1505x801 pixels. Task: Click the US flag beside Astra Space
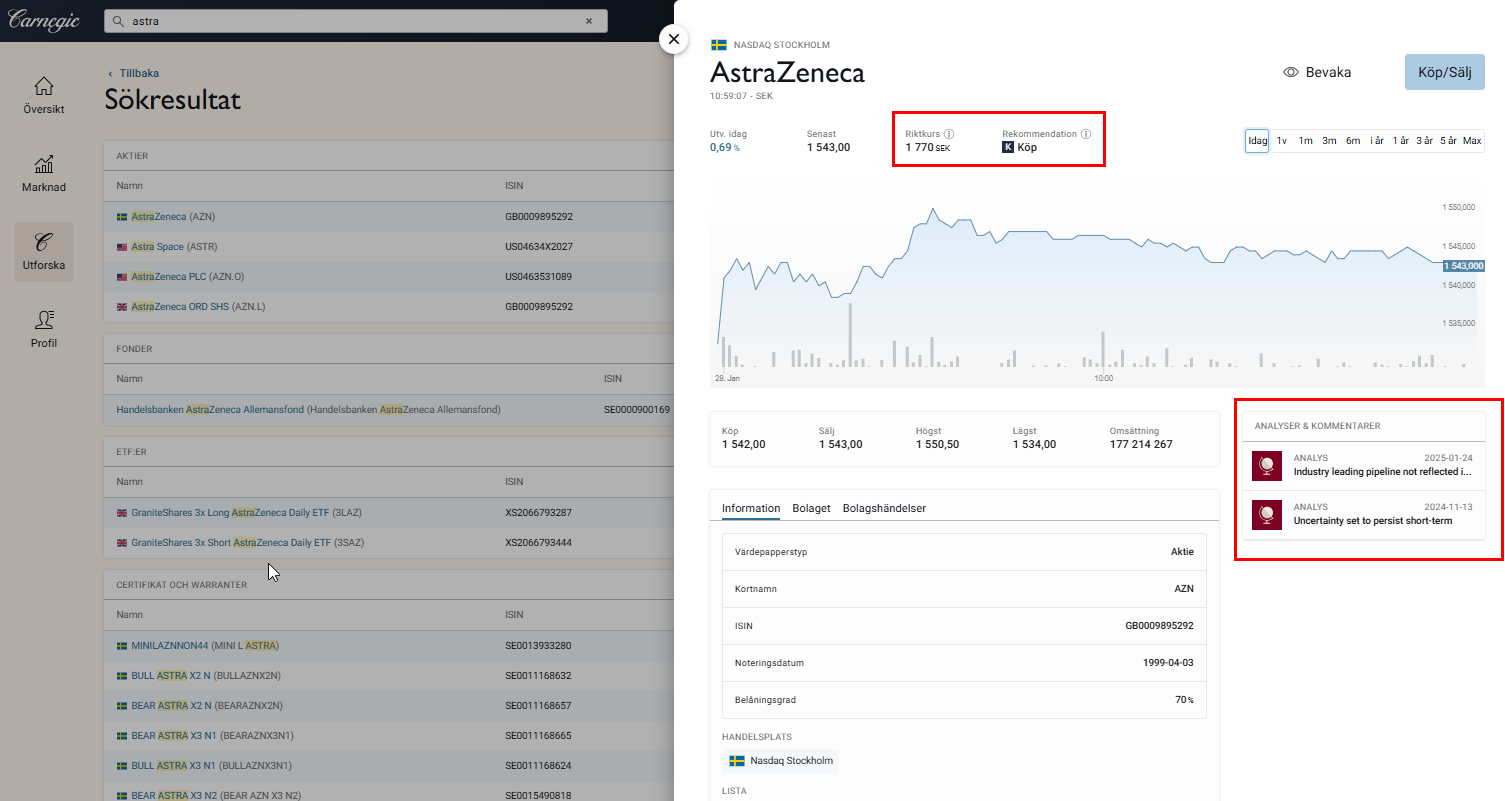tap(122, 247)
